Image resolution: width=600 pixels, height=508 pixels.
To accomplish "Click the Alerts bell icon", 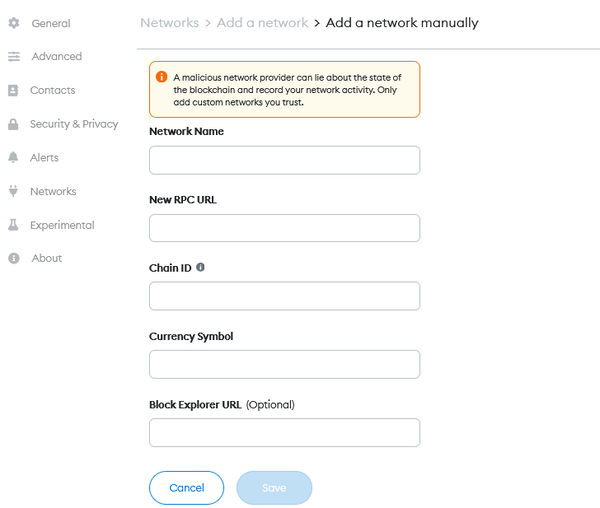I will pyautogui.click(x=14, y=158).
